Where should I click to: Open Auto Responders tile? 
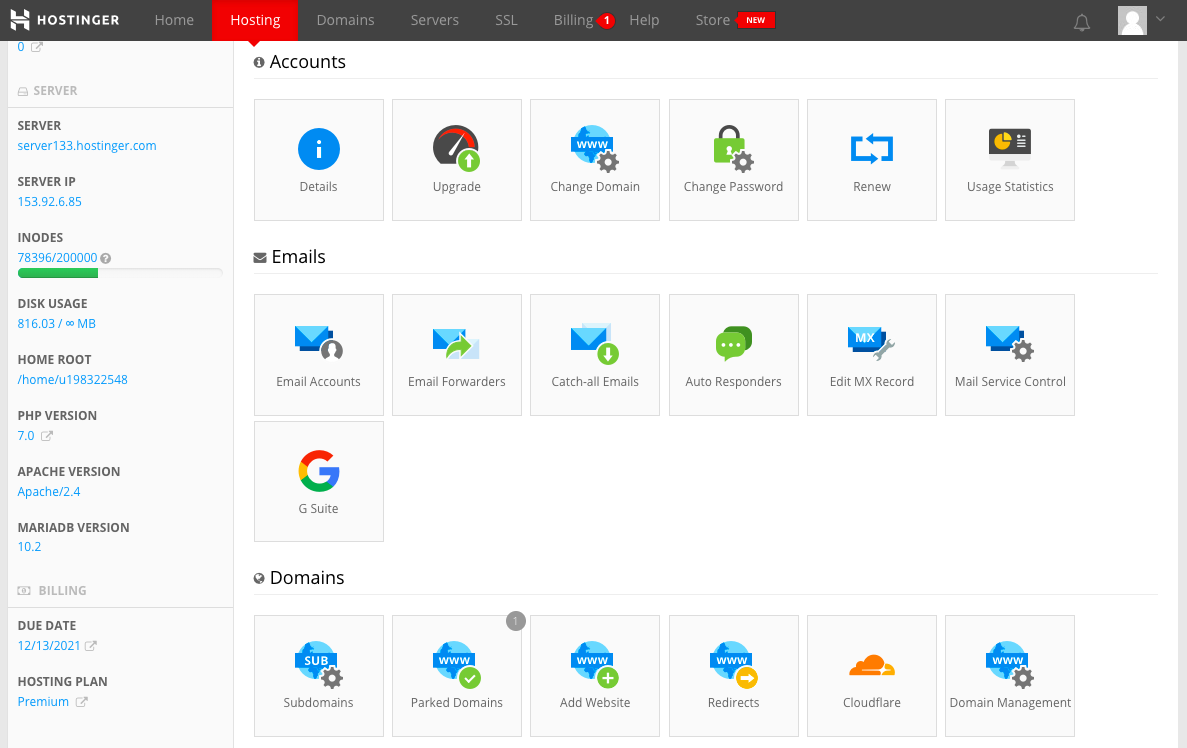(734, 355)
